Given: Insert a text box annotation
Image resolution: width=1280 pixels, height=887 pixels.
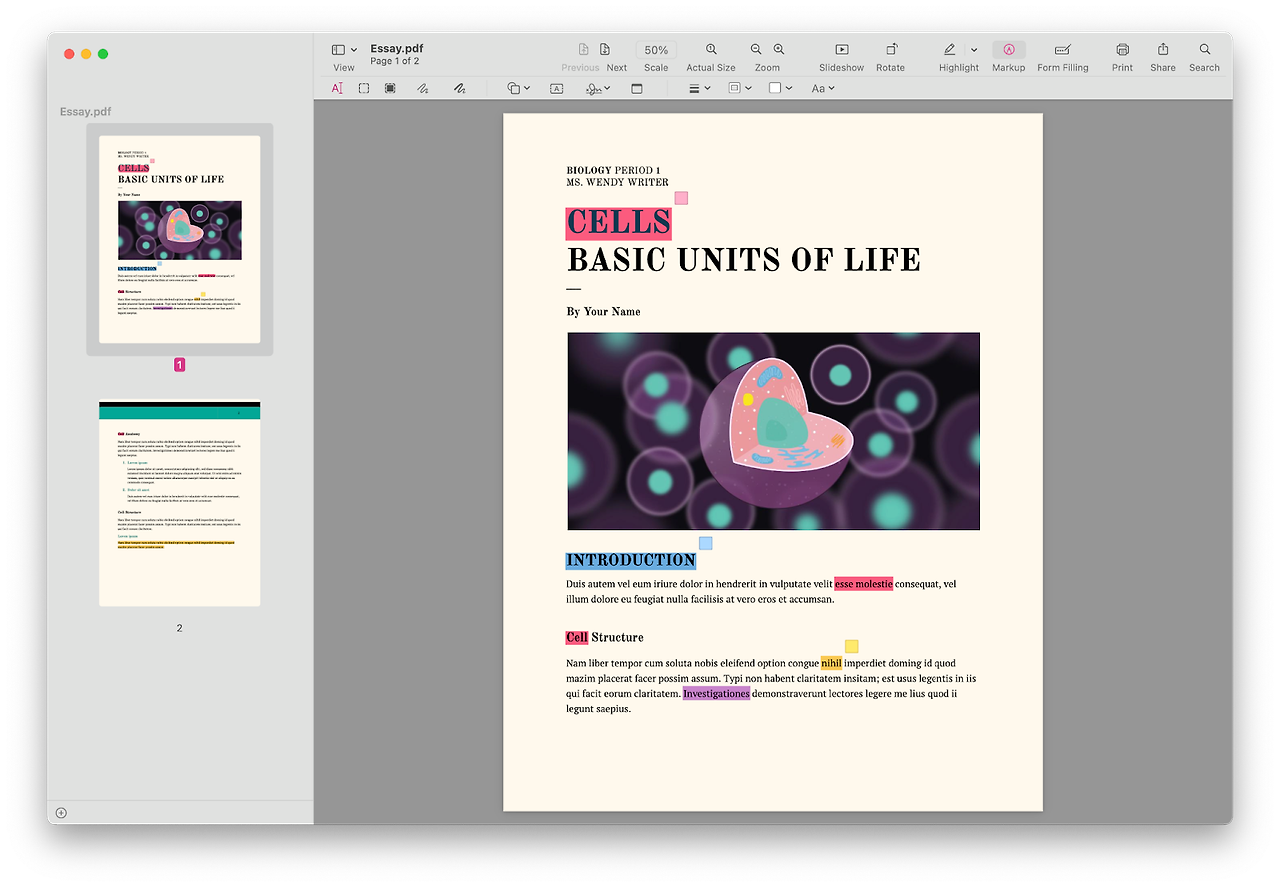Looking at the screenshot, I should pos(556,88).
